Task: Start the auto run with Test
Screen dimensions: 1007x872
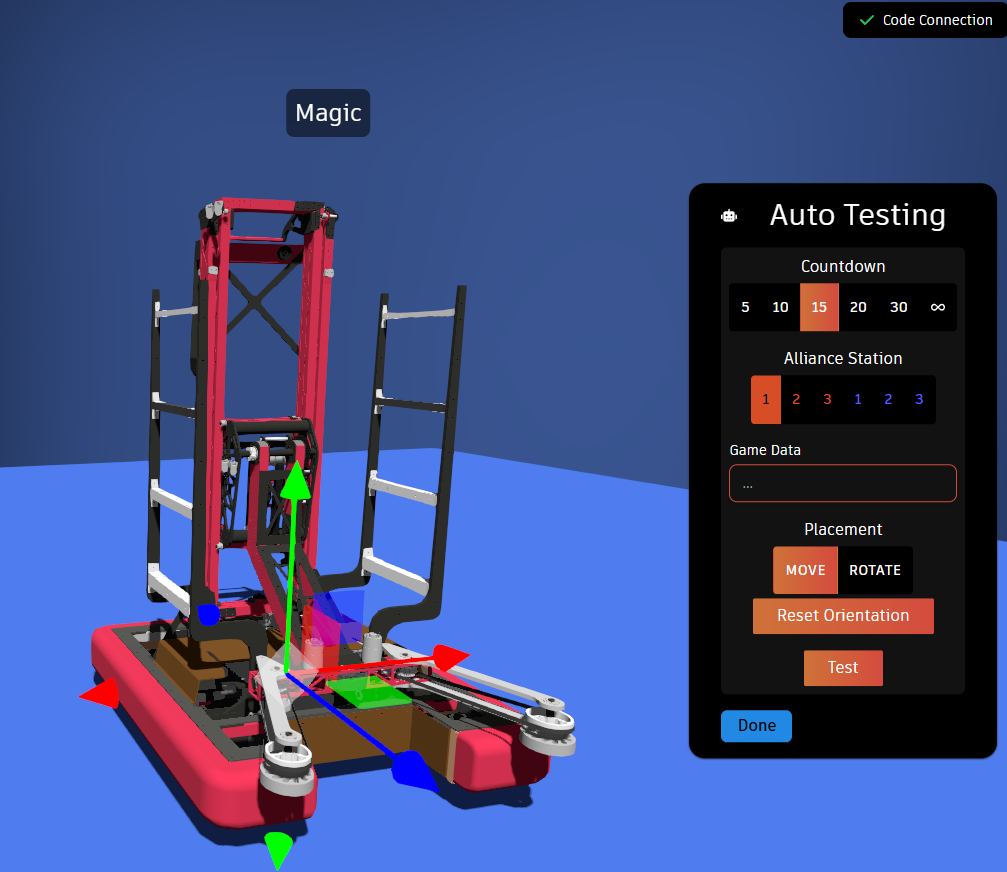Action: tap(843, 668)
